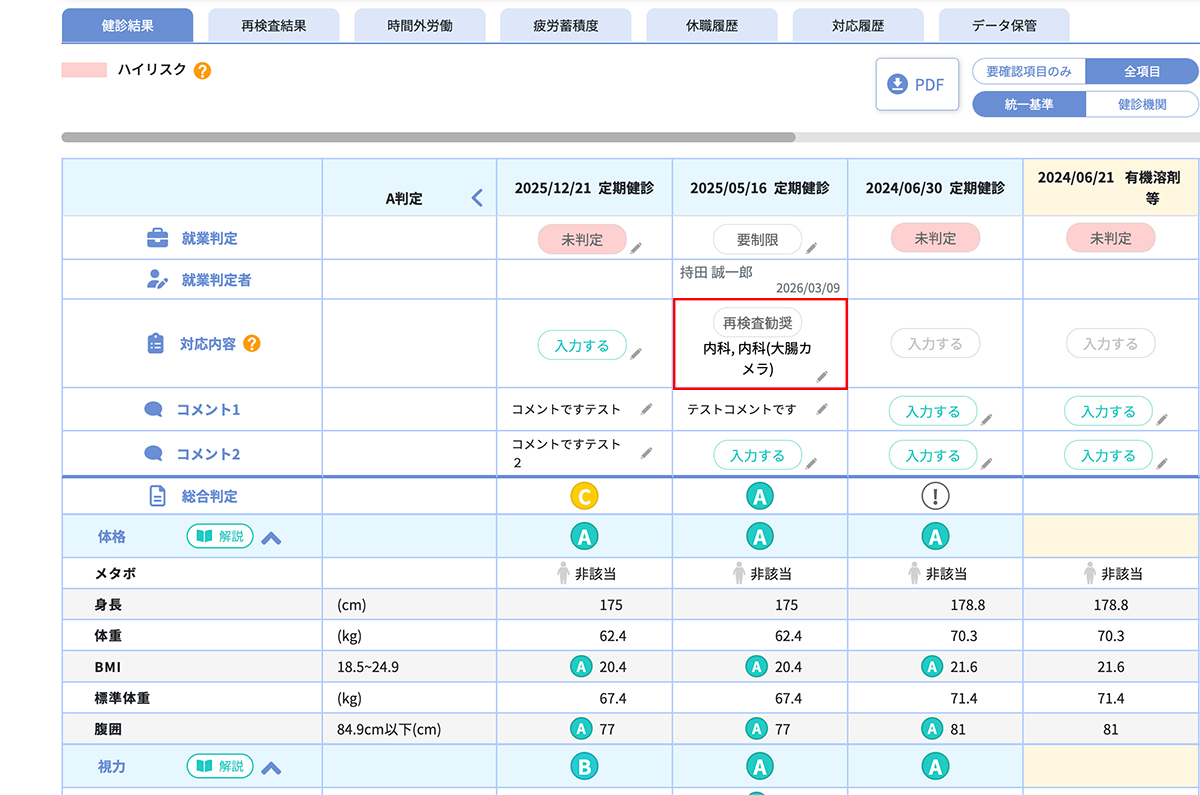1200x795 pixels.
Task: Click the horizontal scrollbar above the table
Action: [428, 137]
